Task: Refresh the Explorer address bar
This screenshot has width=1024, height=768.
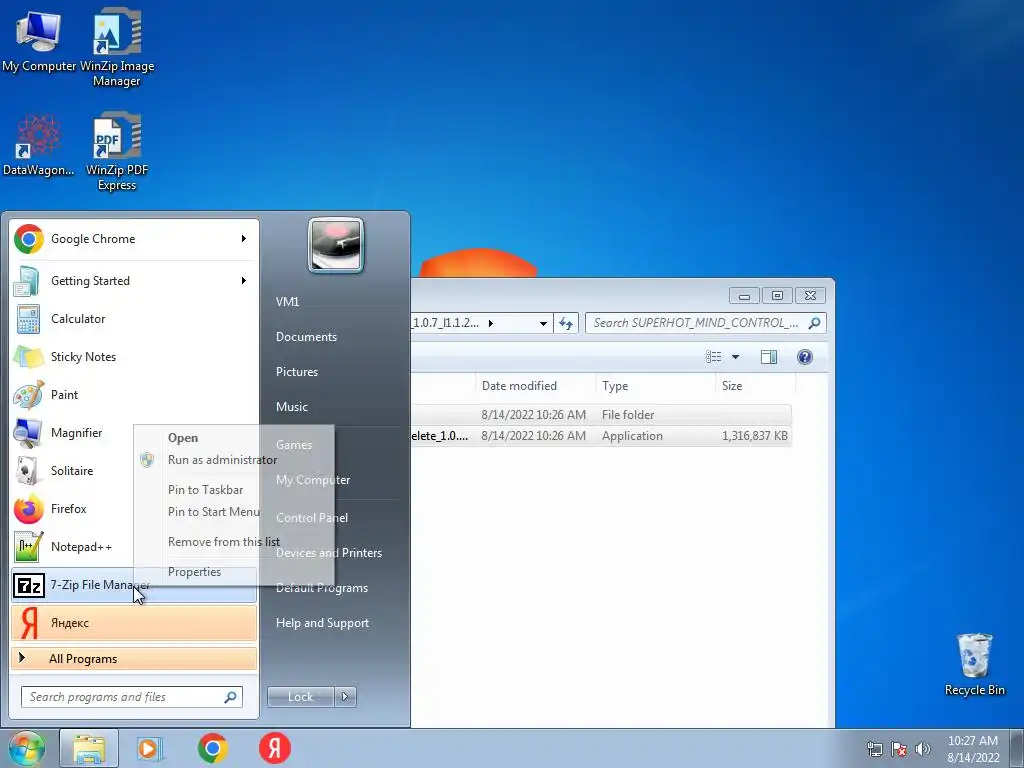Action: point(566,323)
